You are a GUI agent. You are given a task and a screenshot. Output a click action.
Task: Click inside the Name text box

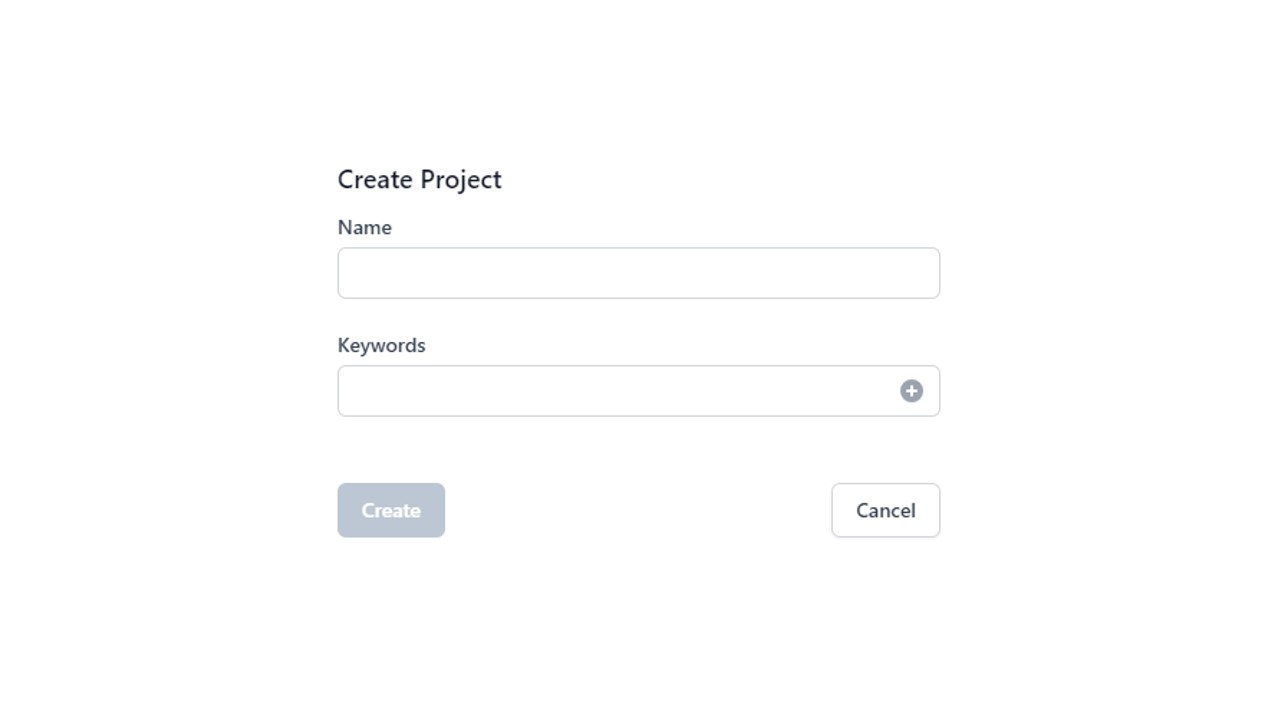tap(639, 273)
